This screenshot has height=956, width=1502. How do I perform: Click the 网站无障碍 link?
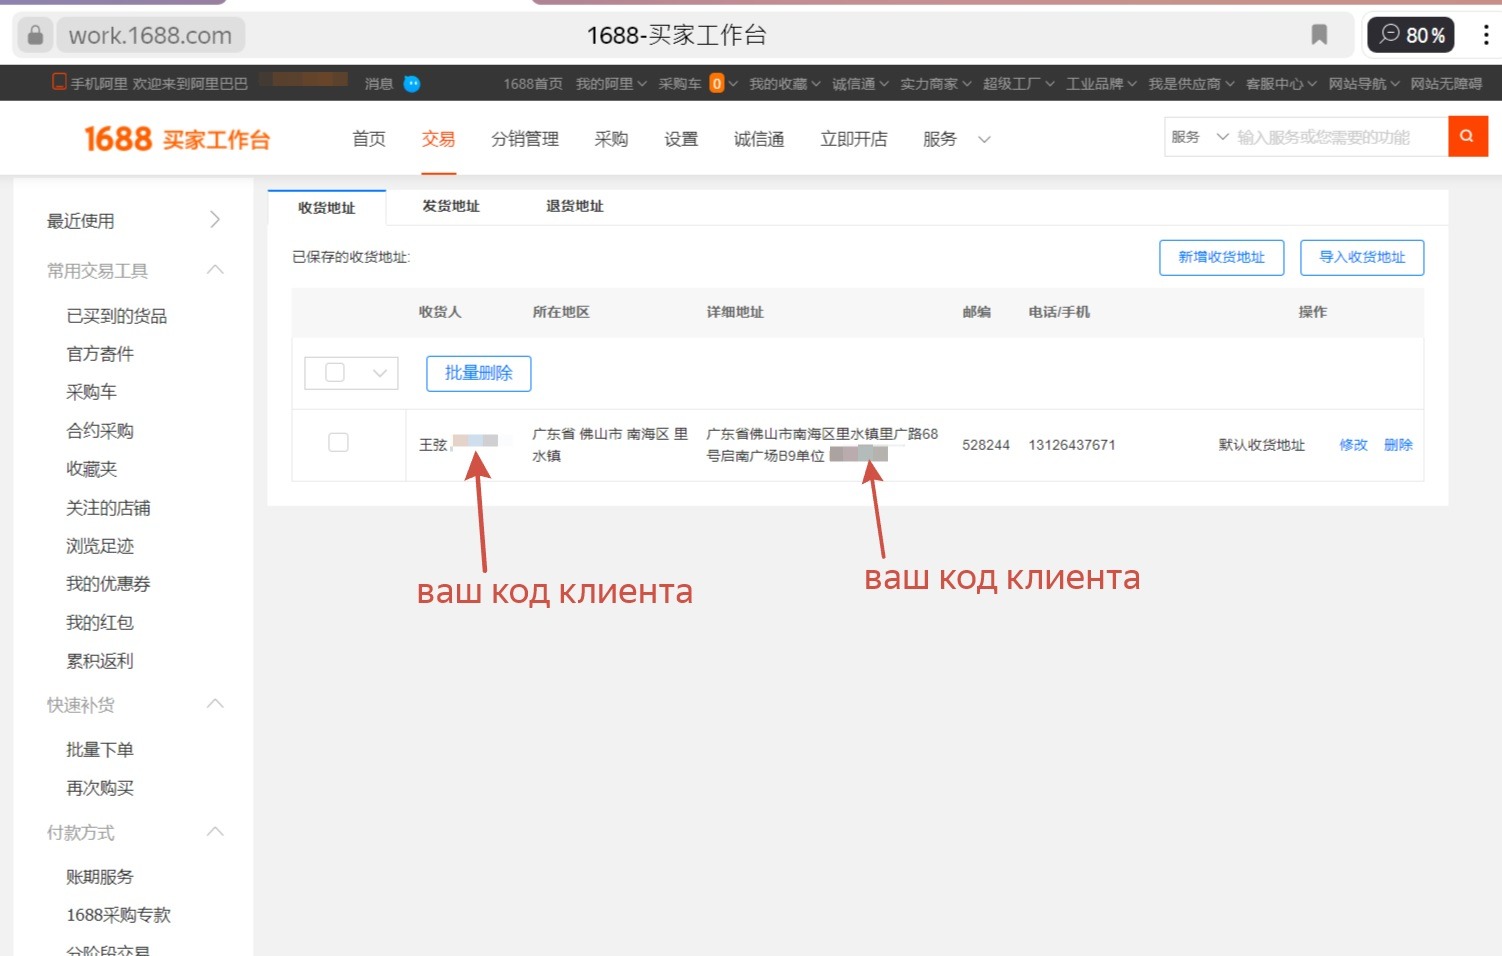(1446, 84)
